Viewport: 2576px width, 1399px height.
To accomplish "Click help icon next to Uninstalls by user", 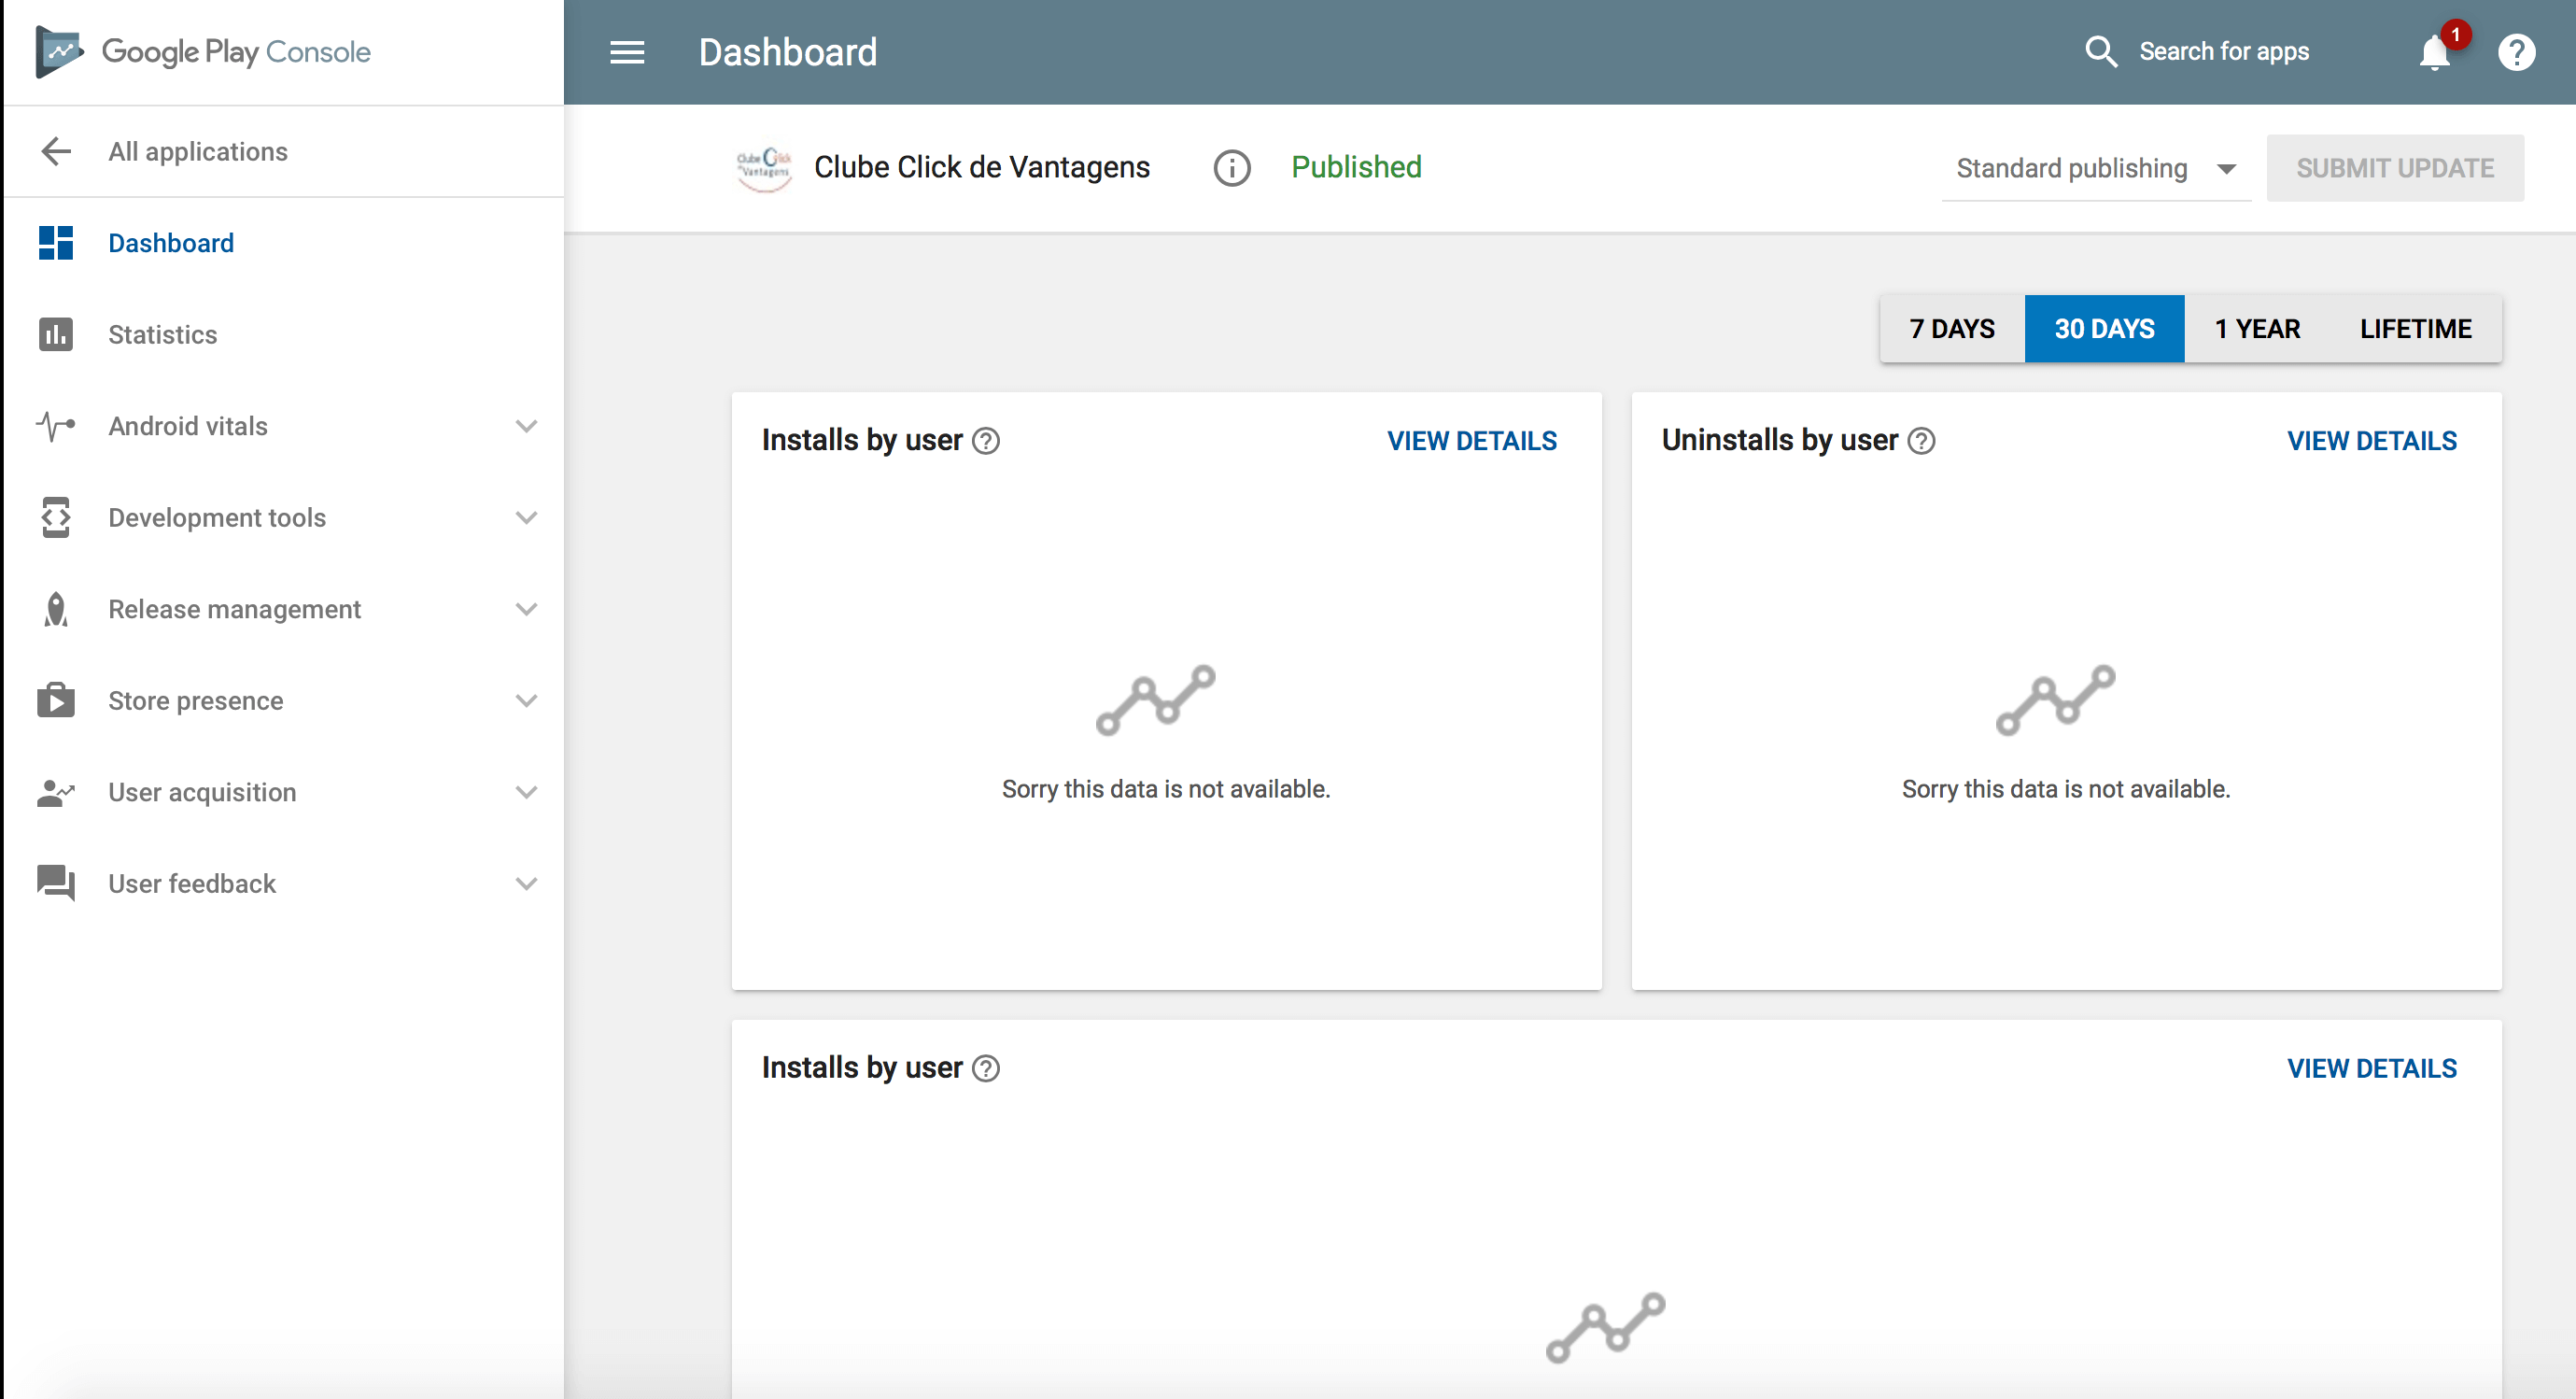I will click(1921, 441).
